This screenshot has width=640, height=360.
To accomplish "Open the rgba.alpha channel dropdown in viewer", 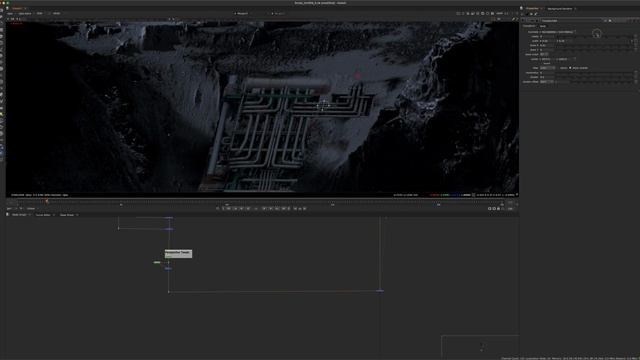I will click(x=25, y=13).
